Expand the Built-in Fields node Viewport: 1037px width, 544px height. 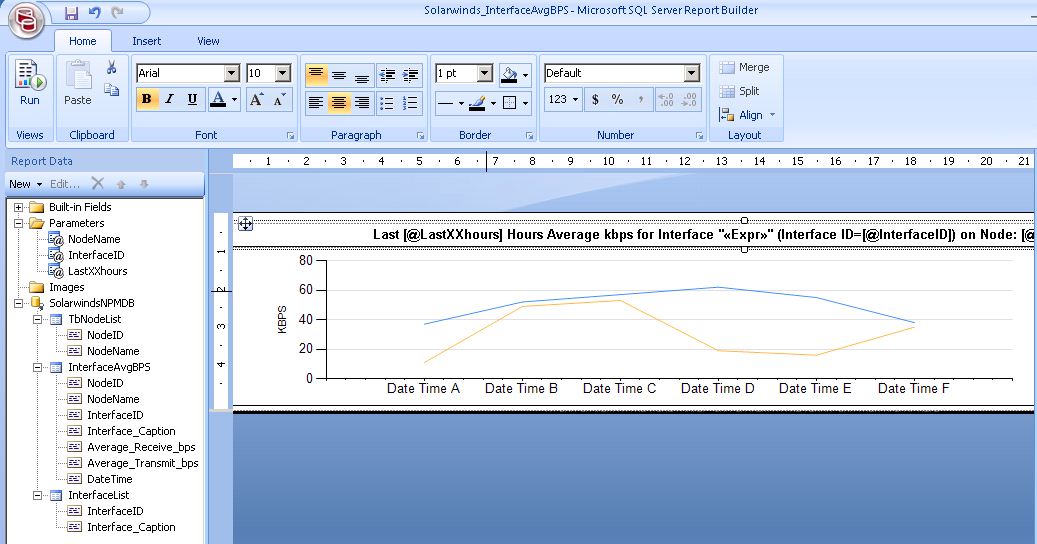coord(19,208)
